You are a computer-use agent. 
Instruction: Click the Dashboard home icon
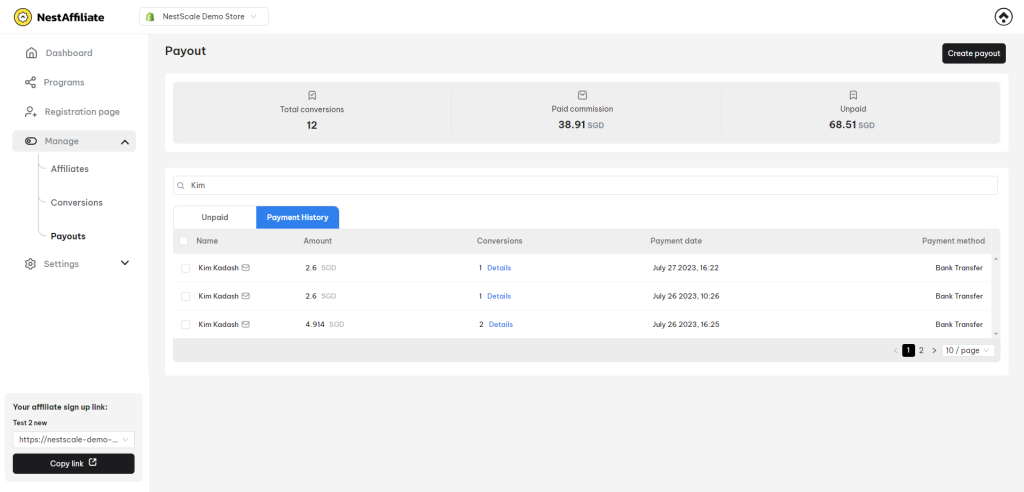pos(31,53)
